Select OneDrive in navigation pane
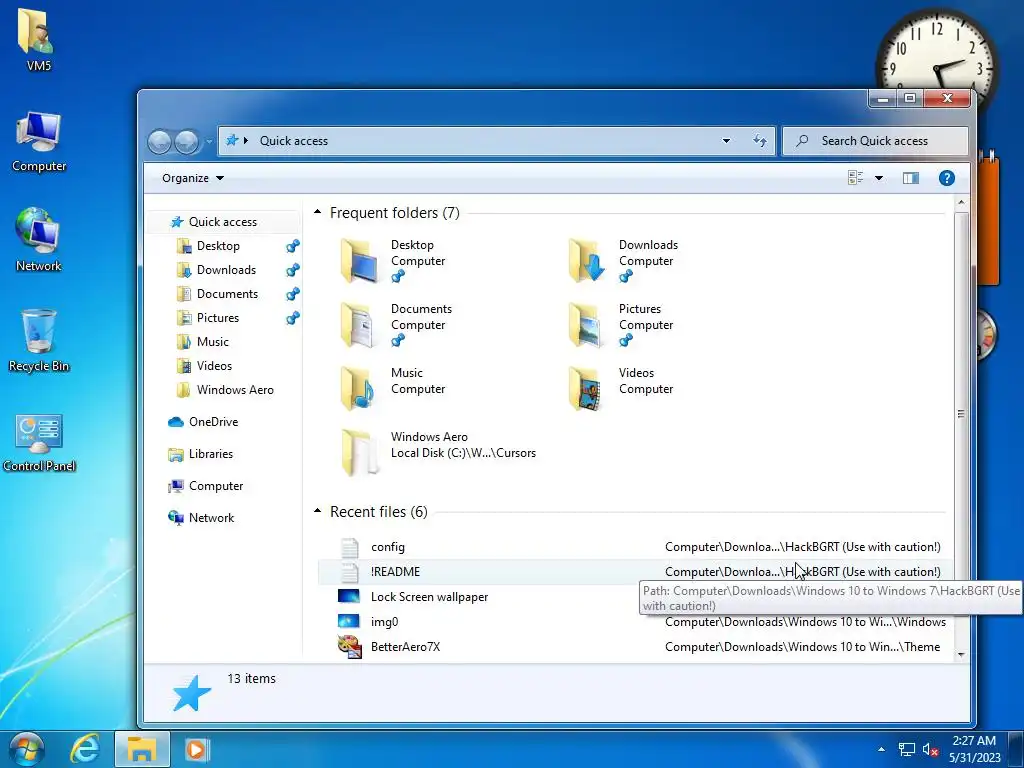This screenshot has width=1024, height=768. (213, 422)
